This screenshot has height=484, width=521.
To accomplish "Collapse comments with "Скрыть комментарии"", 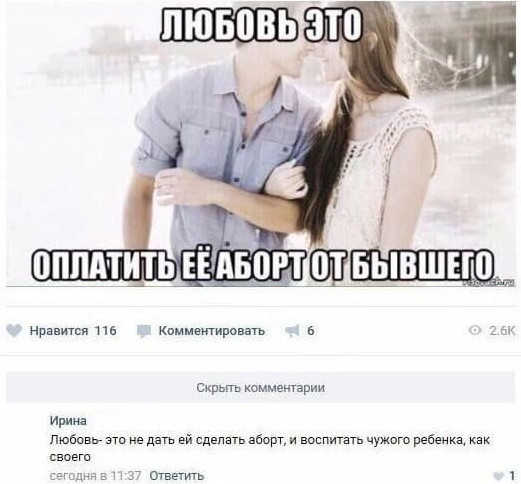I will (260, 388).
